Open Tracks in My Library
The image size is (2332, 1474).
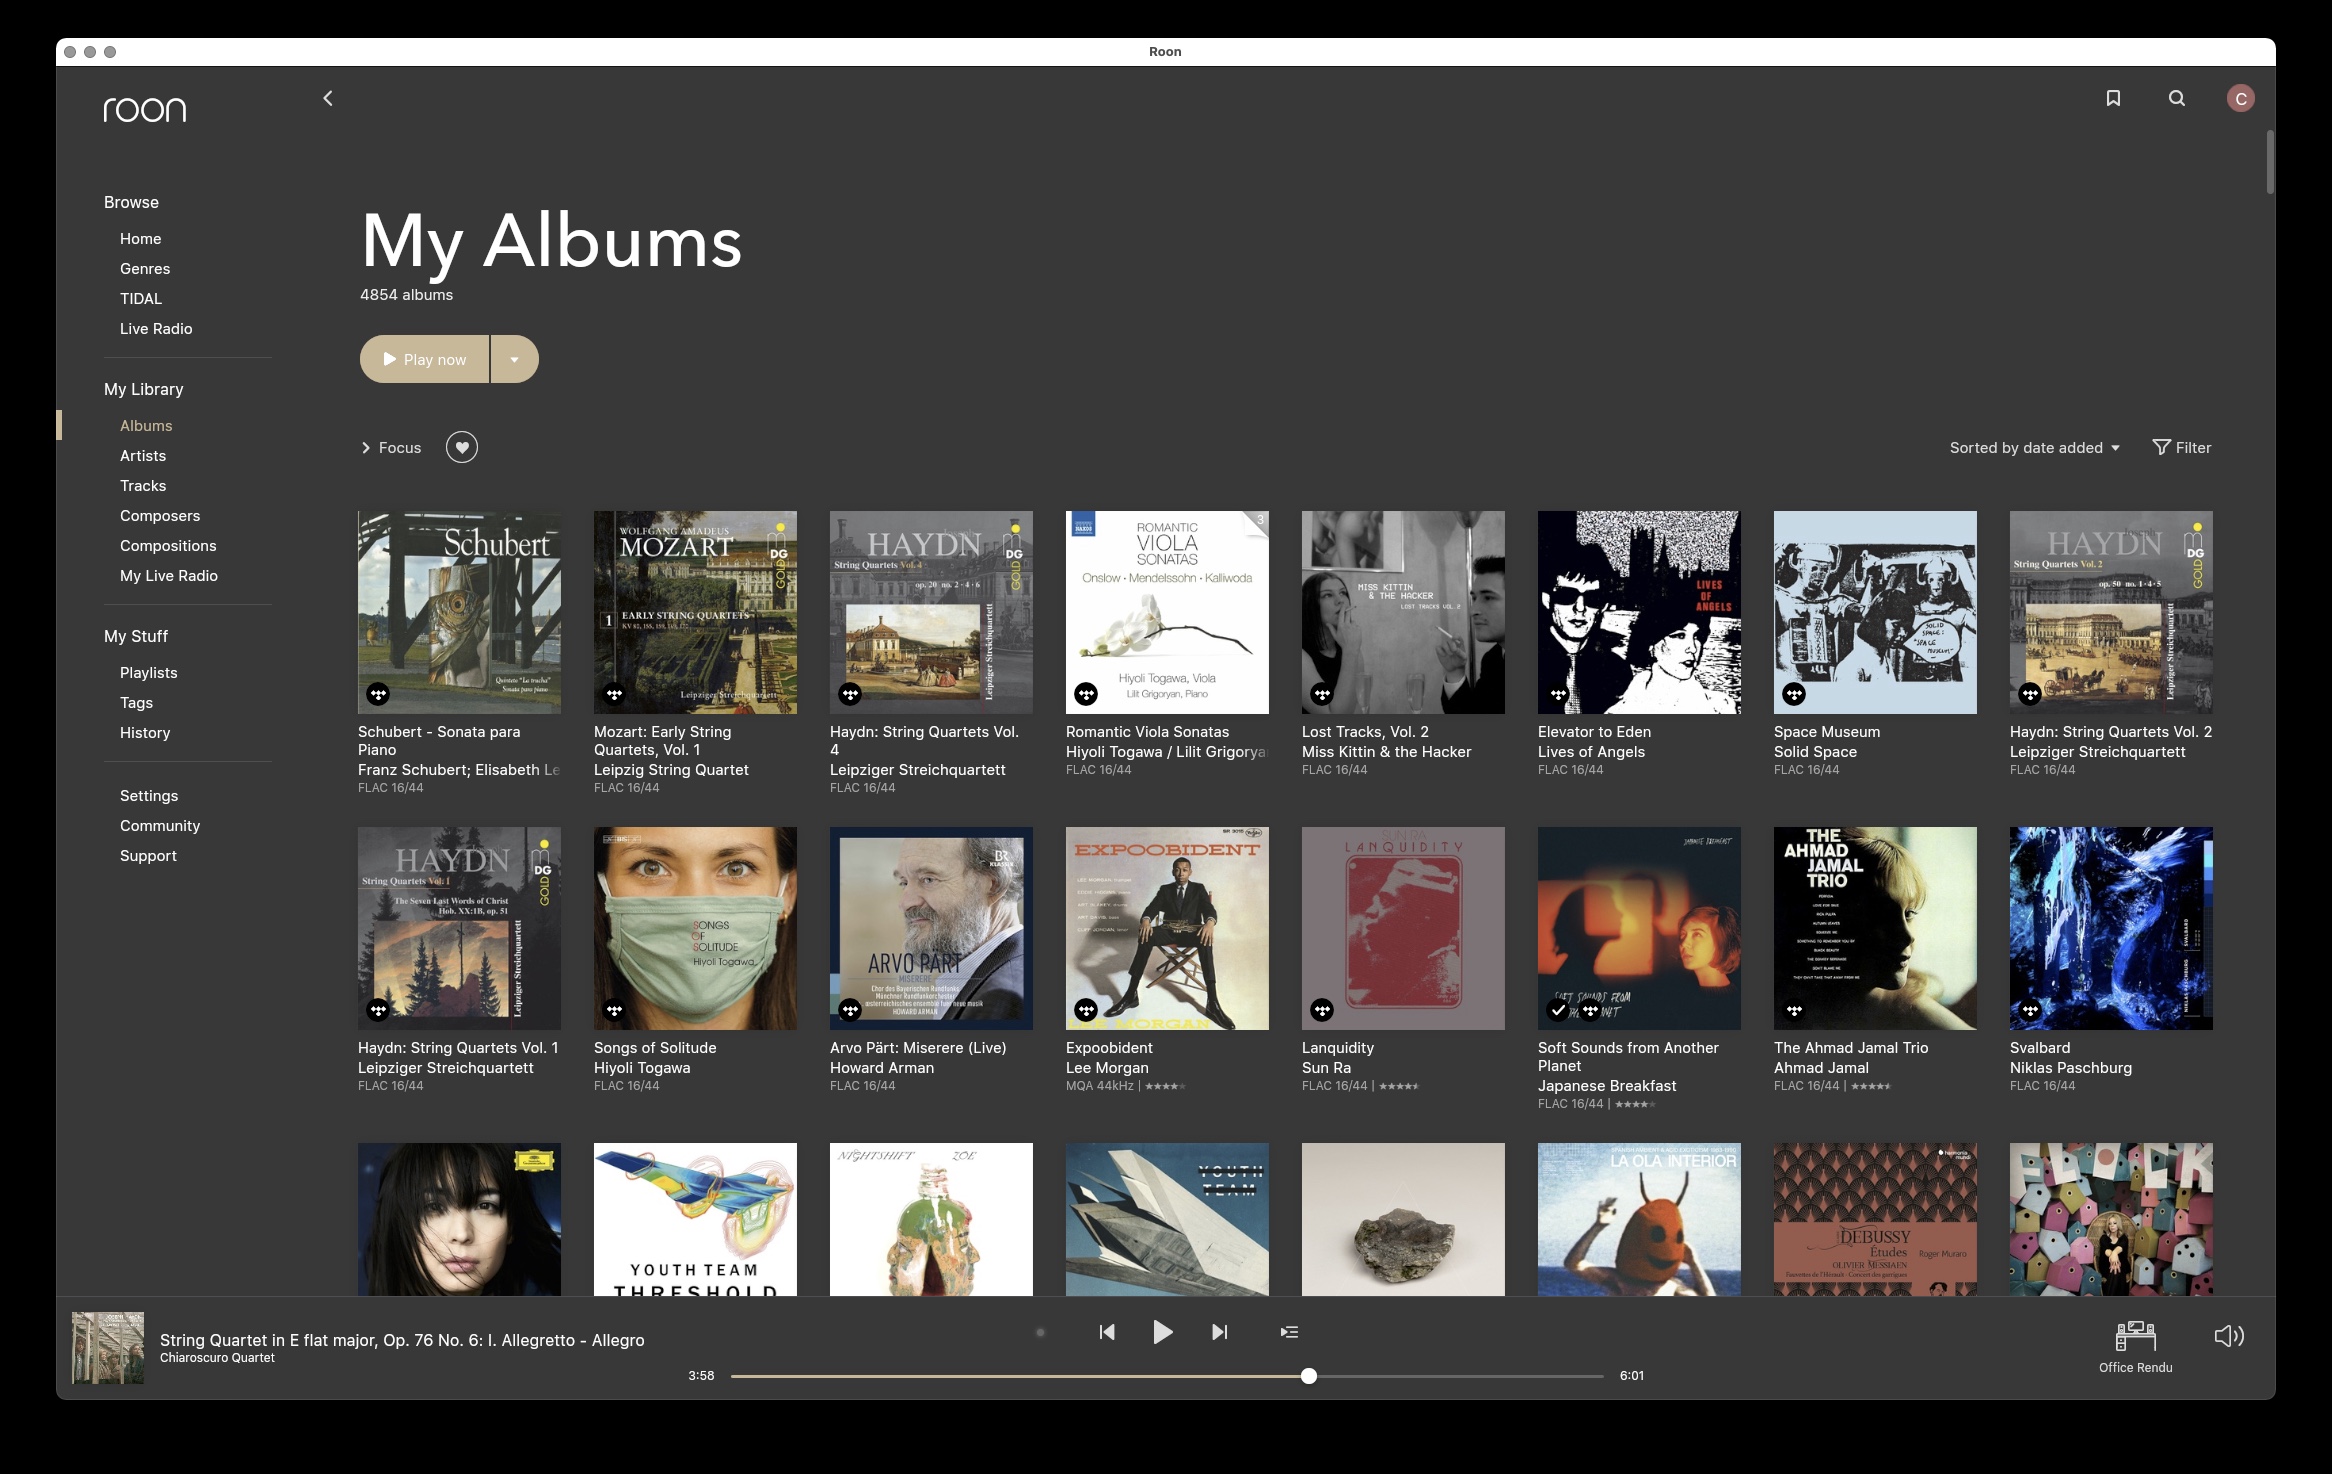click(143, 486)
